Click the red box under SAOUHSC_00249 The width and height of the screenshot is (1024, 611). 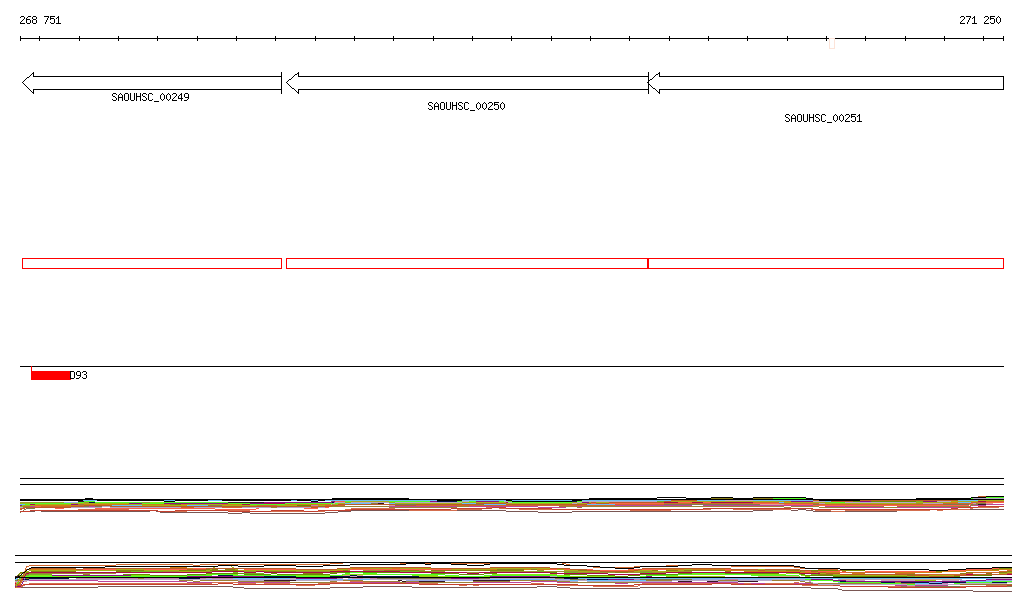point(152,264)
